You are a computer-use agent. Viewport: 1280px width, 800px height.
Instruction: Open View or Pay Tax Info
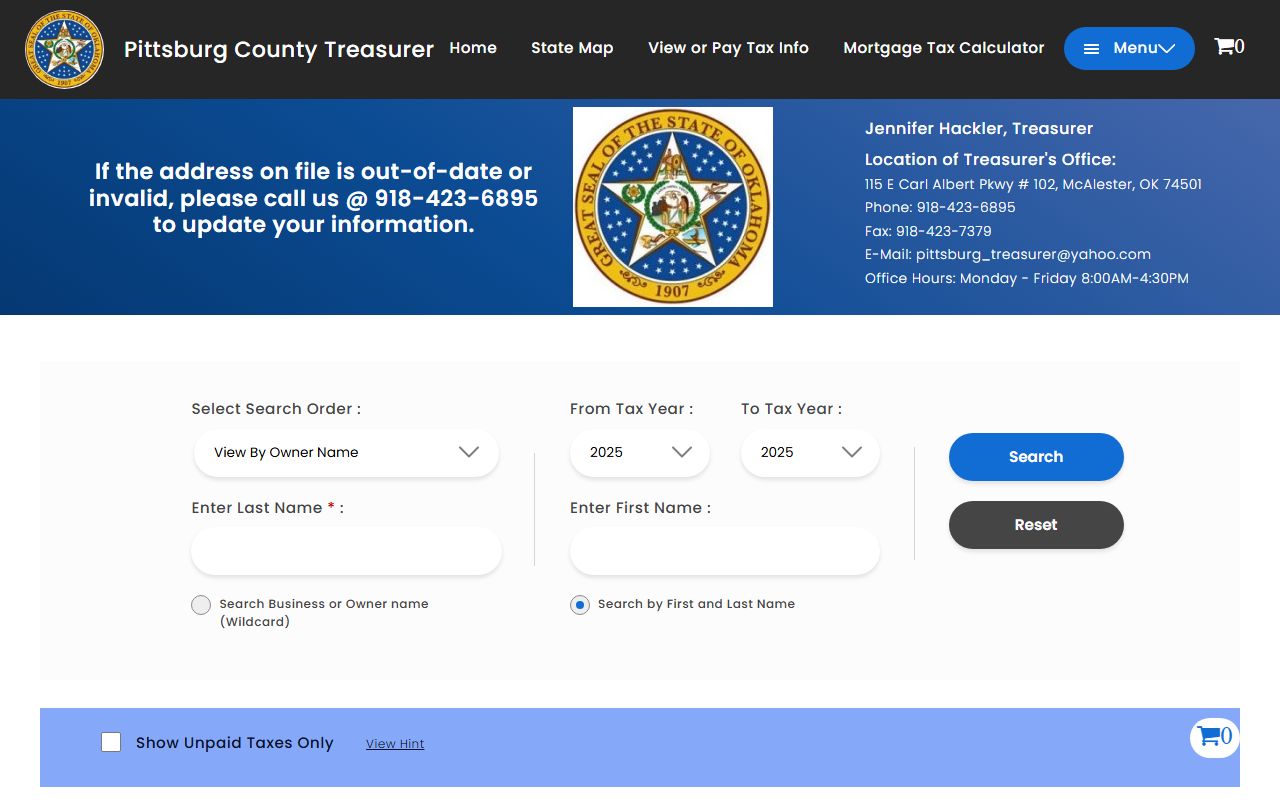tap(728, 48)
